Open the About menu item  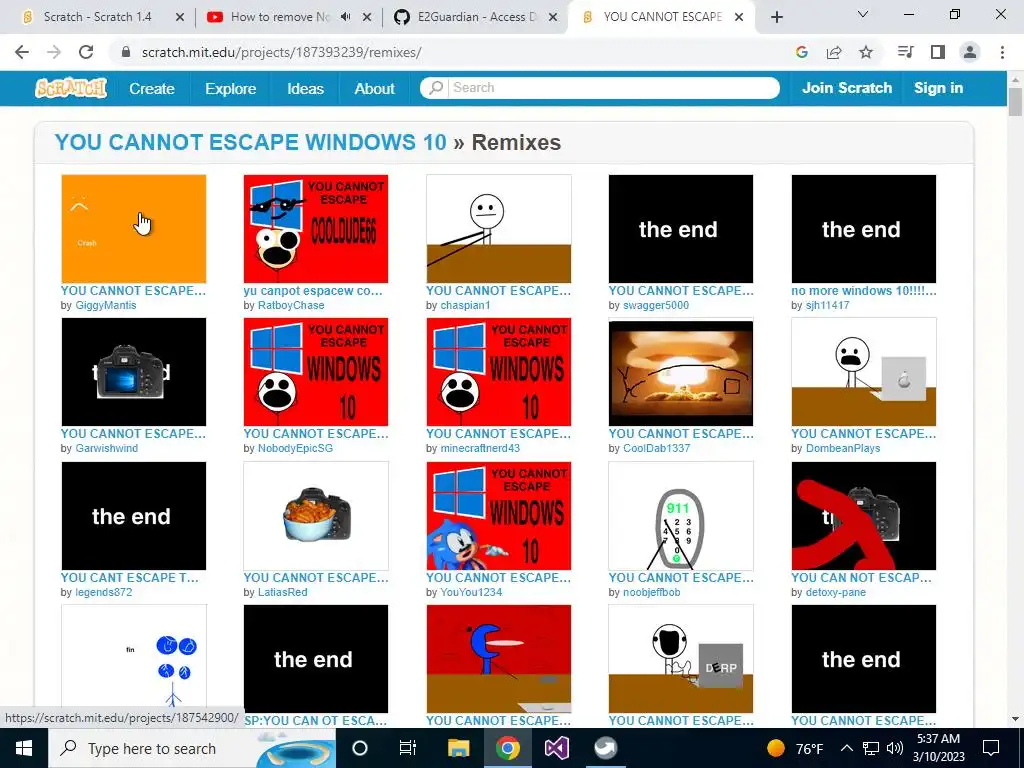pyautogui.click(x=374, y=89)
